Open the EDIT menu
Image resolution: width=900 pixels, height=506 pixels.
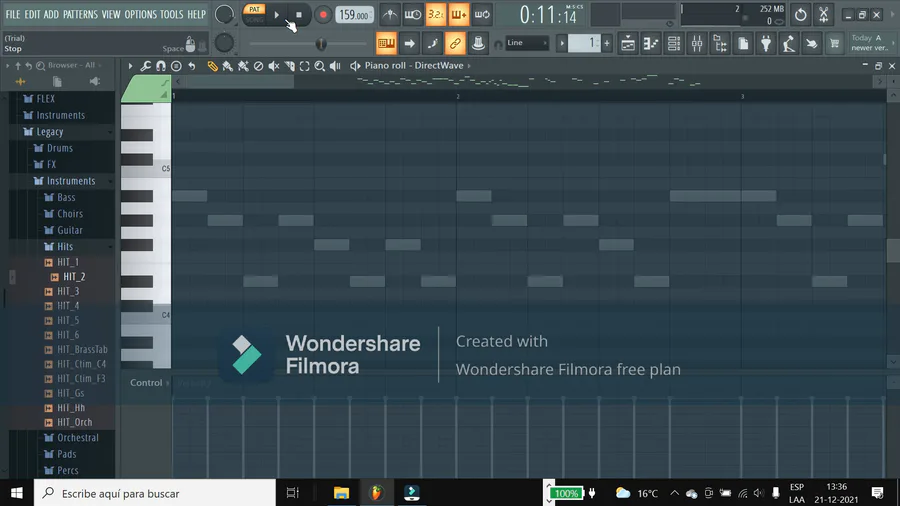pos(32,14)
